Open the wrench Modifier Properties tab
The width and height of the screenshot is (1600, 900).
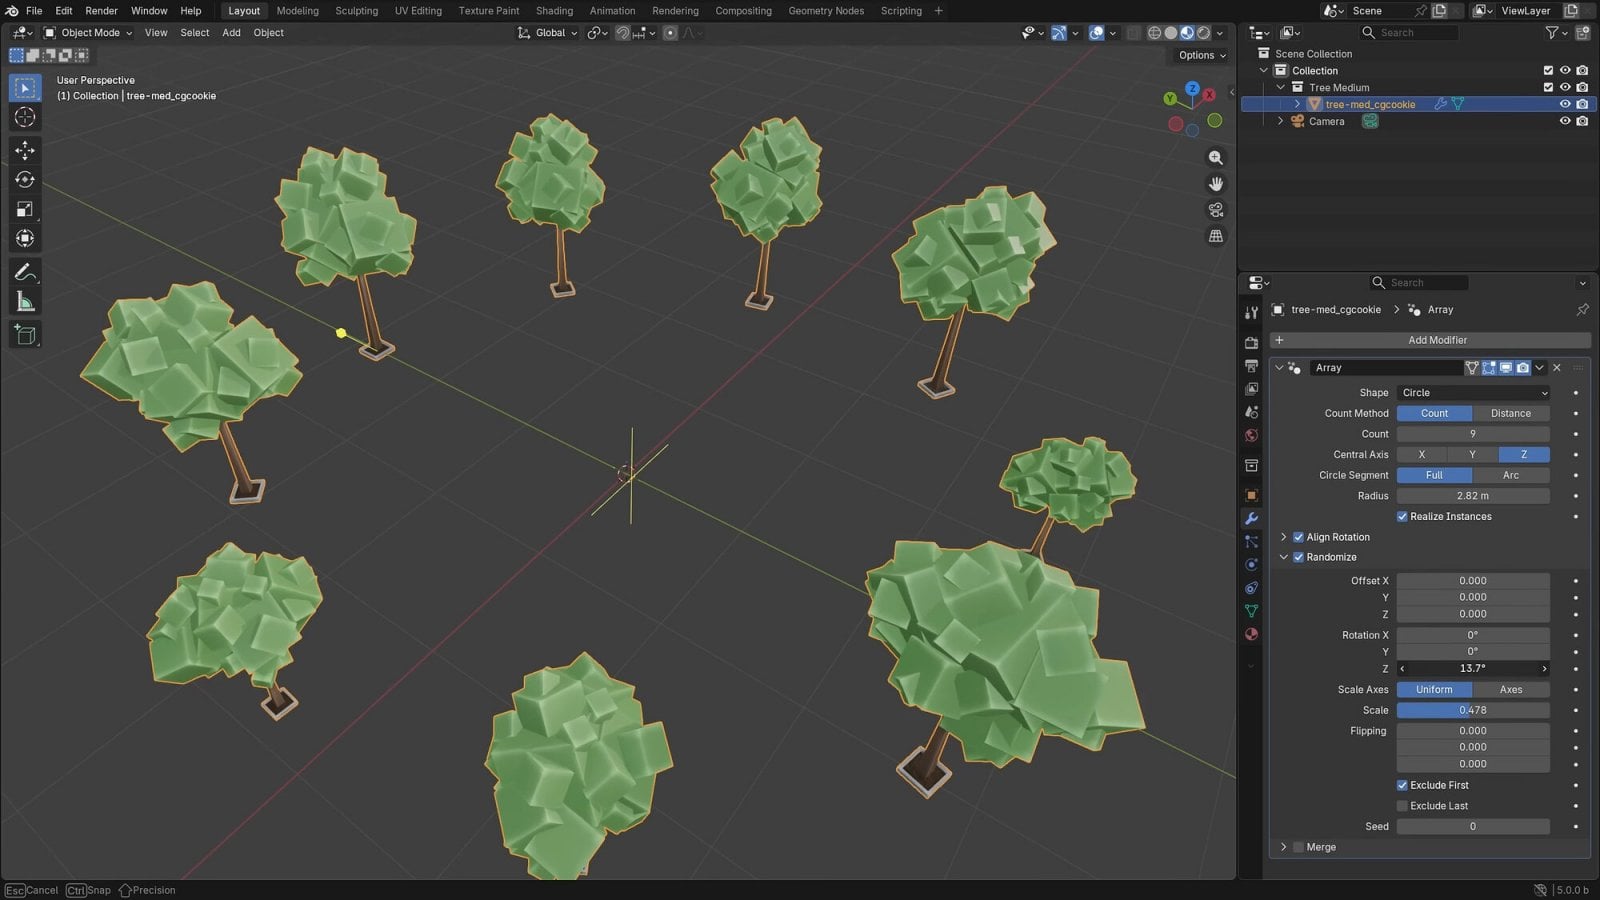(1251, 518)
